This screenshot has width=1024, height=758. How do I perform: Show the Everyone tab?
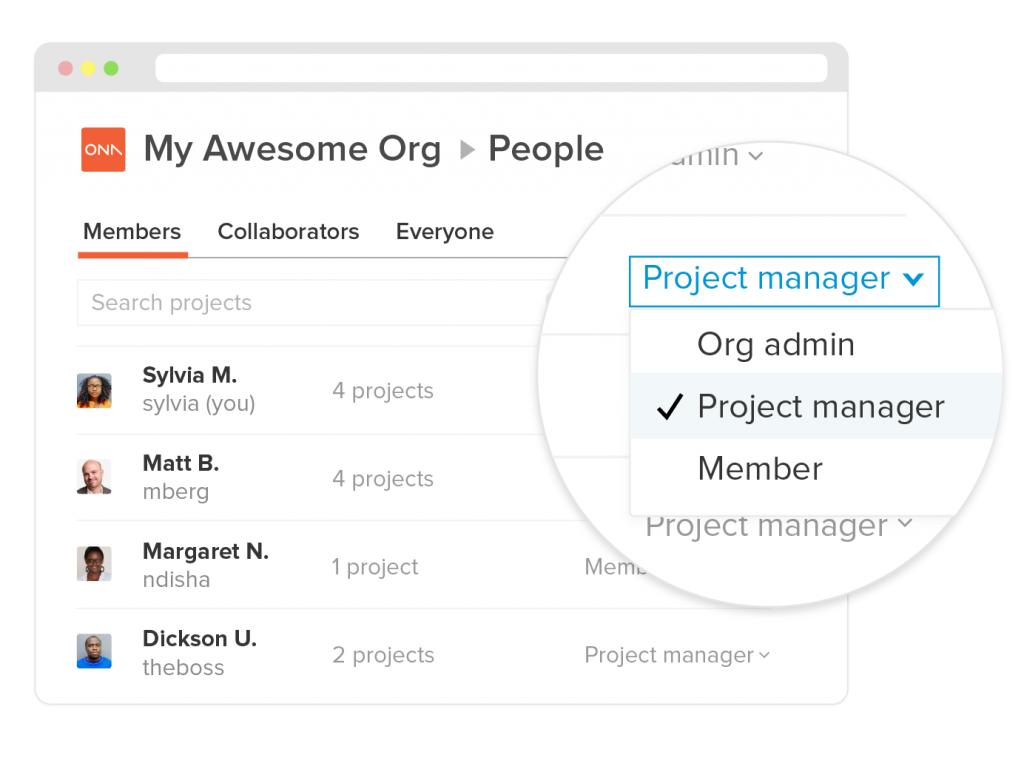(445, 232)
